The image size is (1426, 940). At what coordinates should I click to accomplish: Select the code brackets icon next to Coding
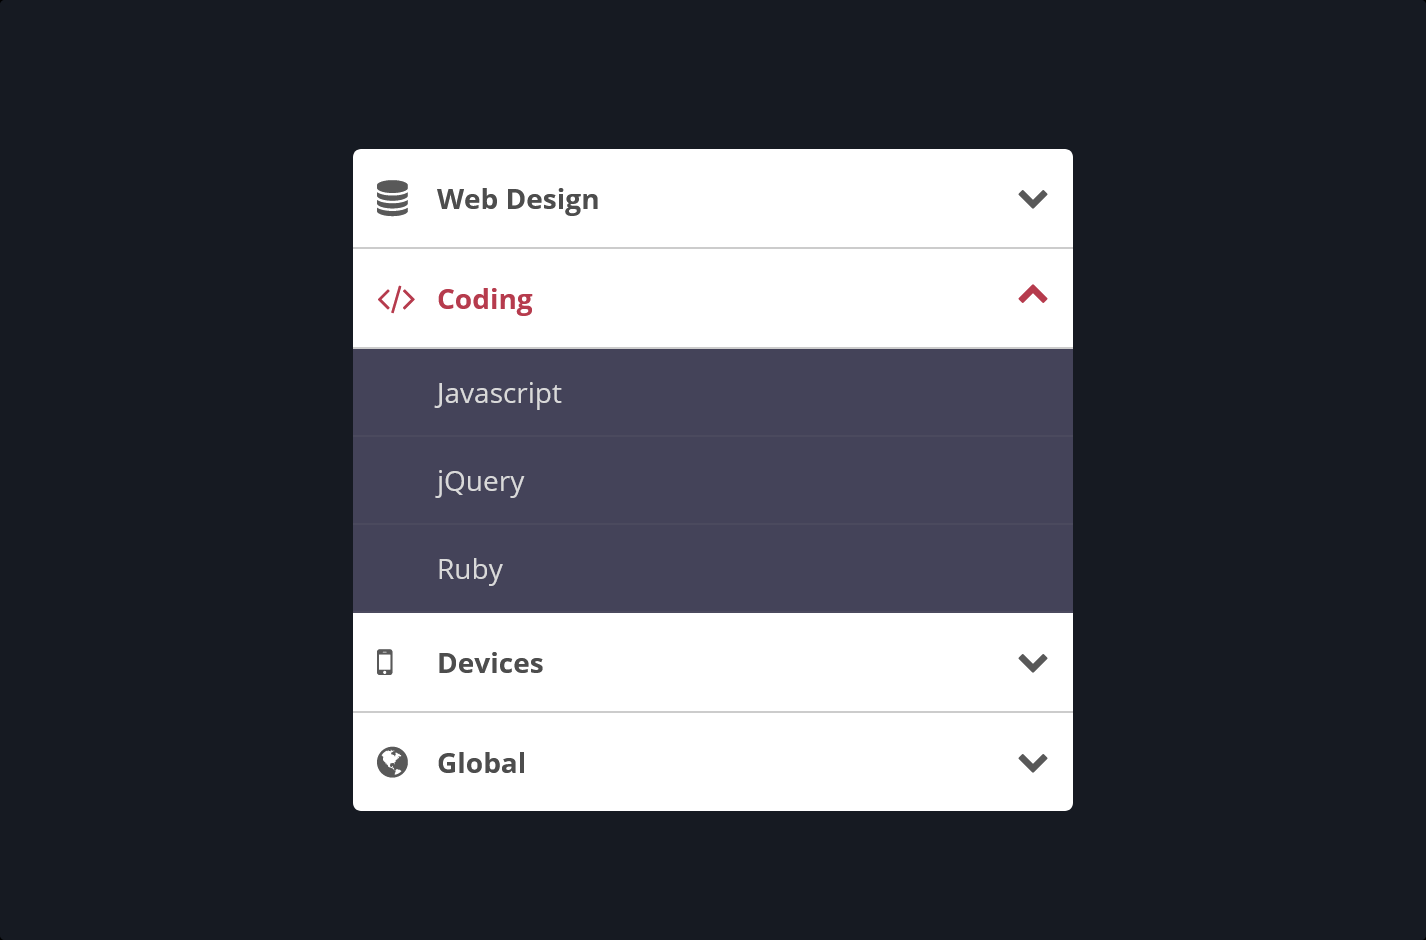(395, 298)
